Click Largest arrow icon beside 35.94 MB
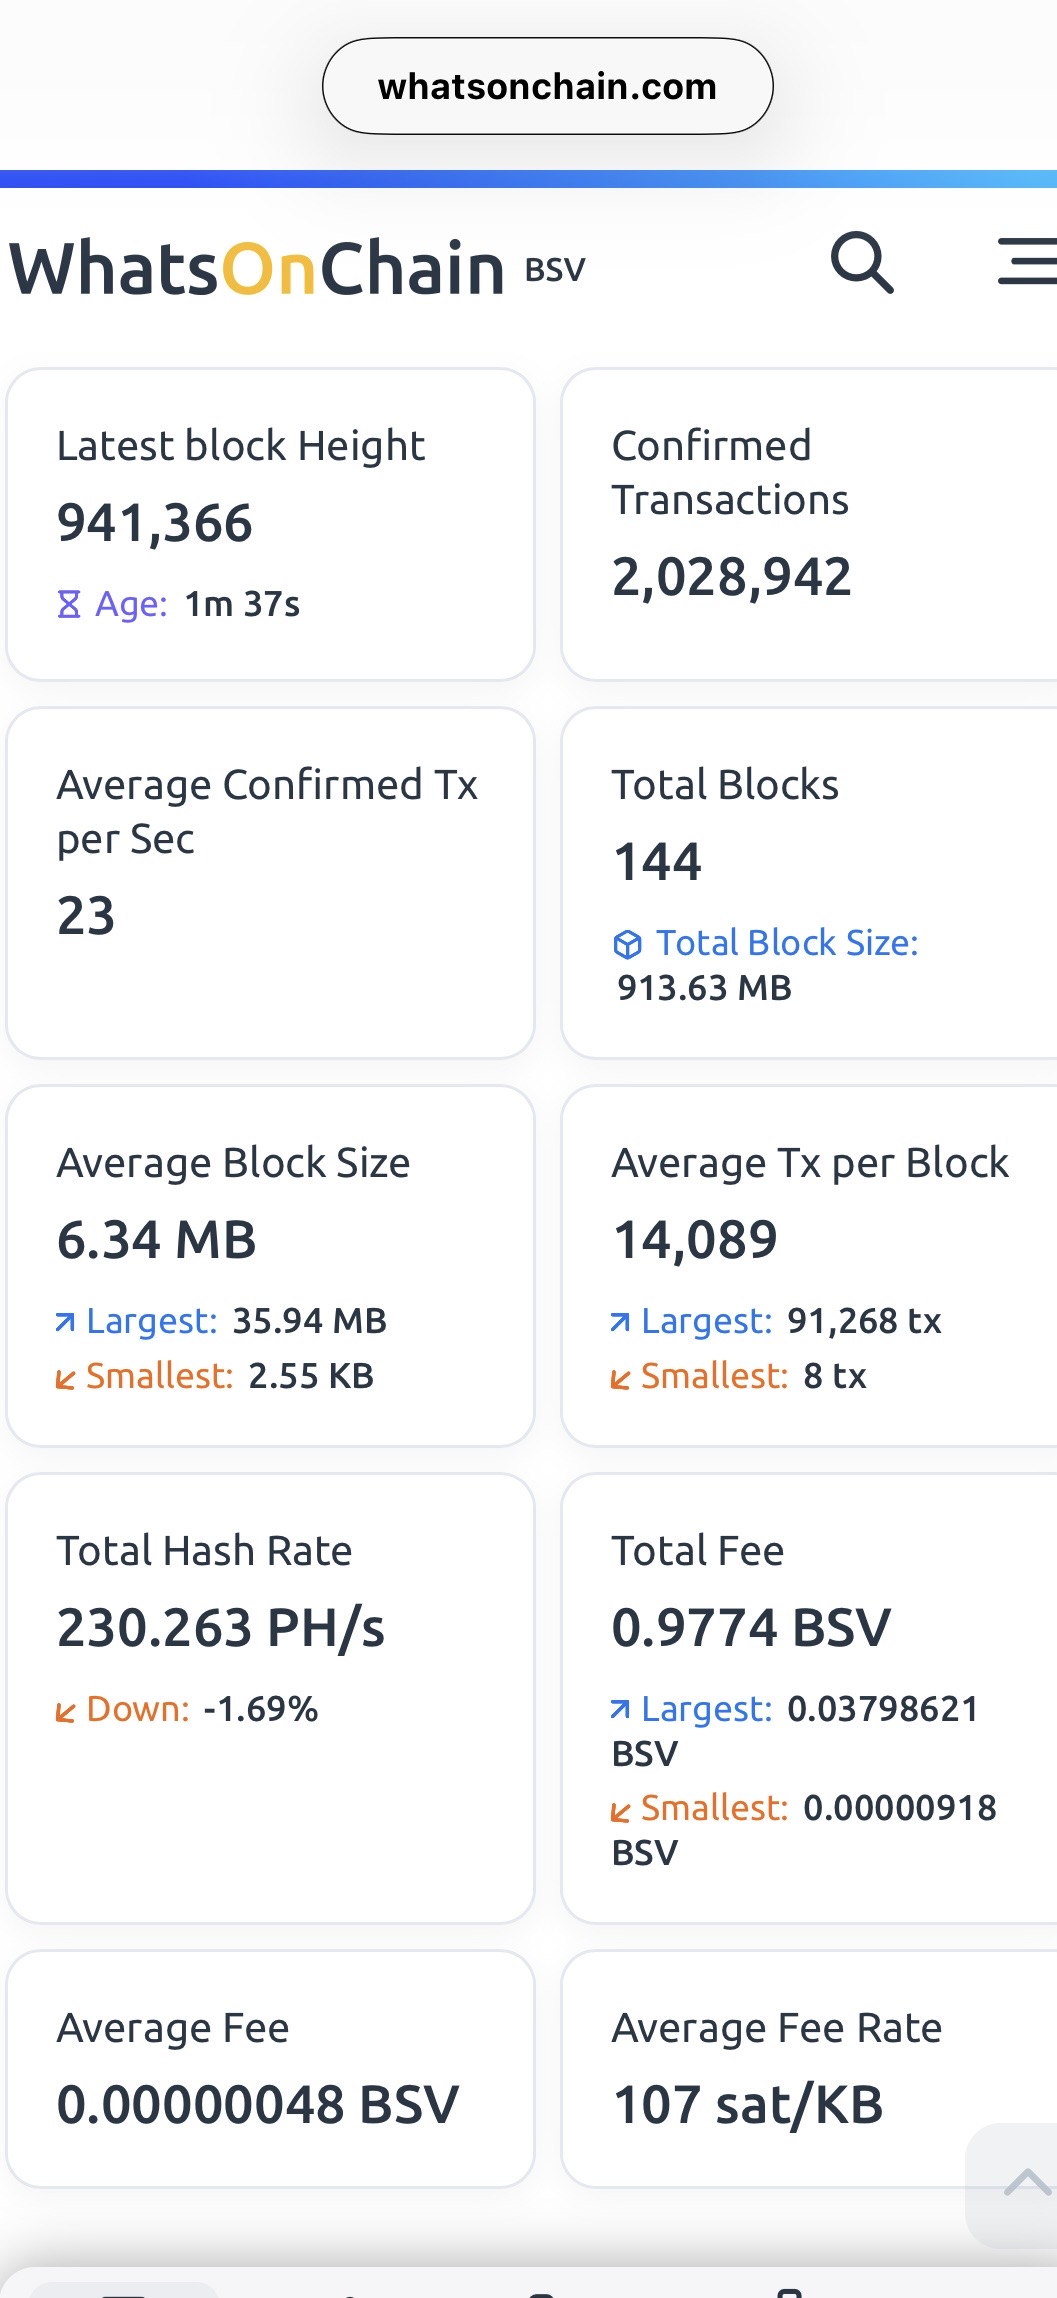 [x=66, y=1323]
